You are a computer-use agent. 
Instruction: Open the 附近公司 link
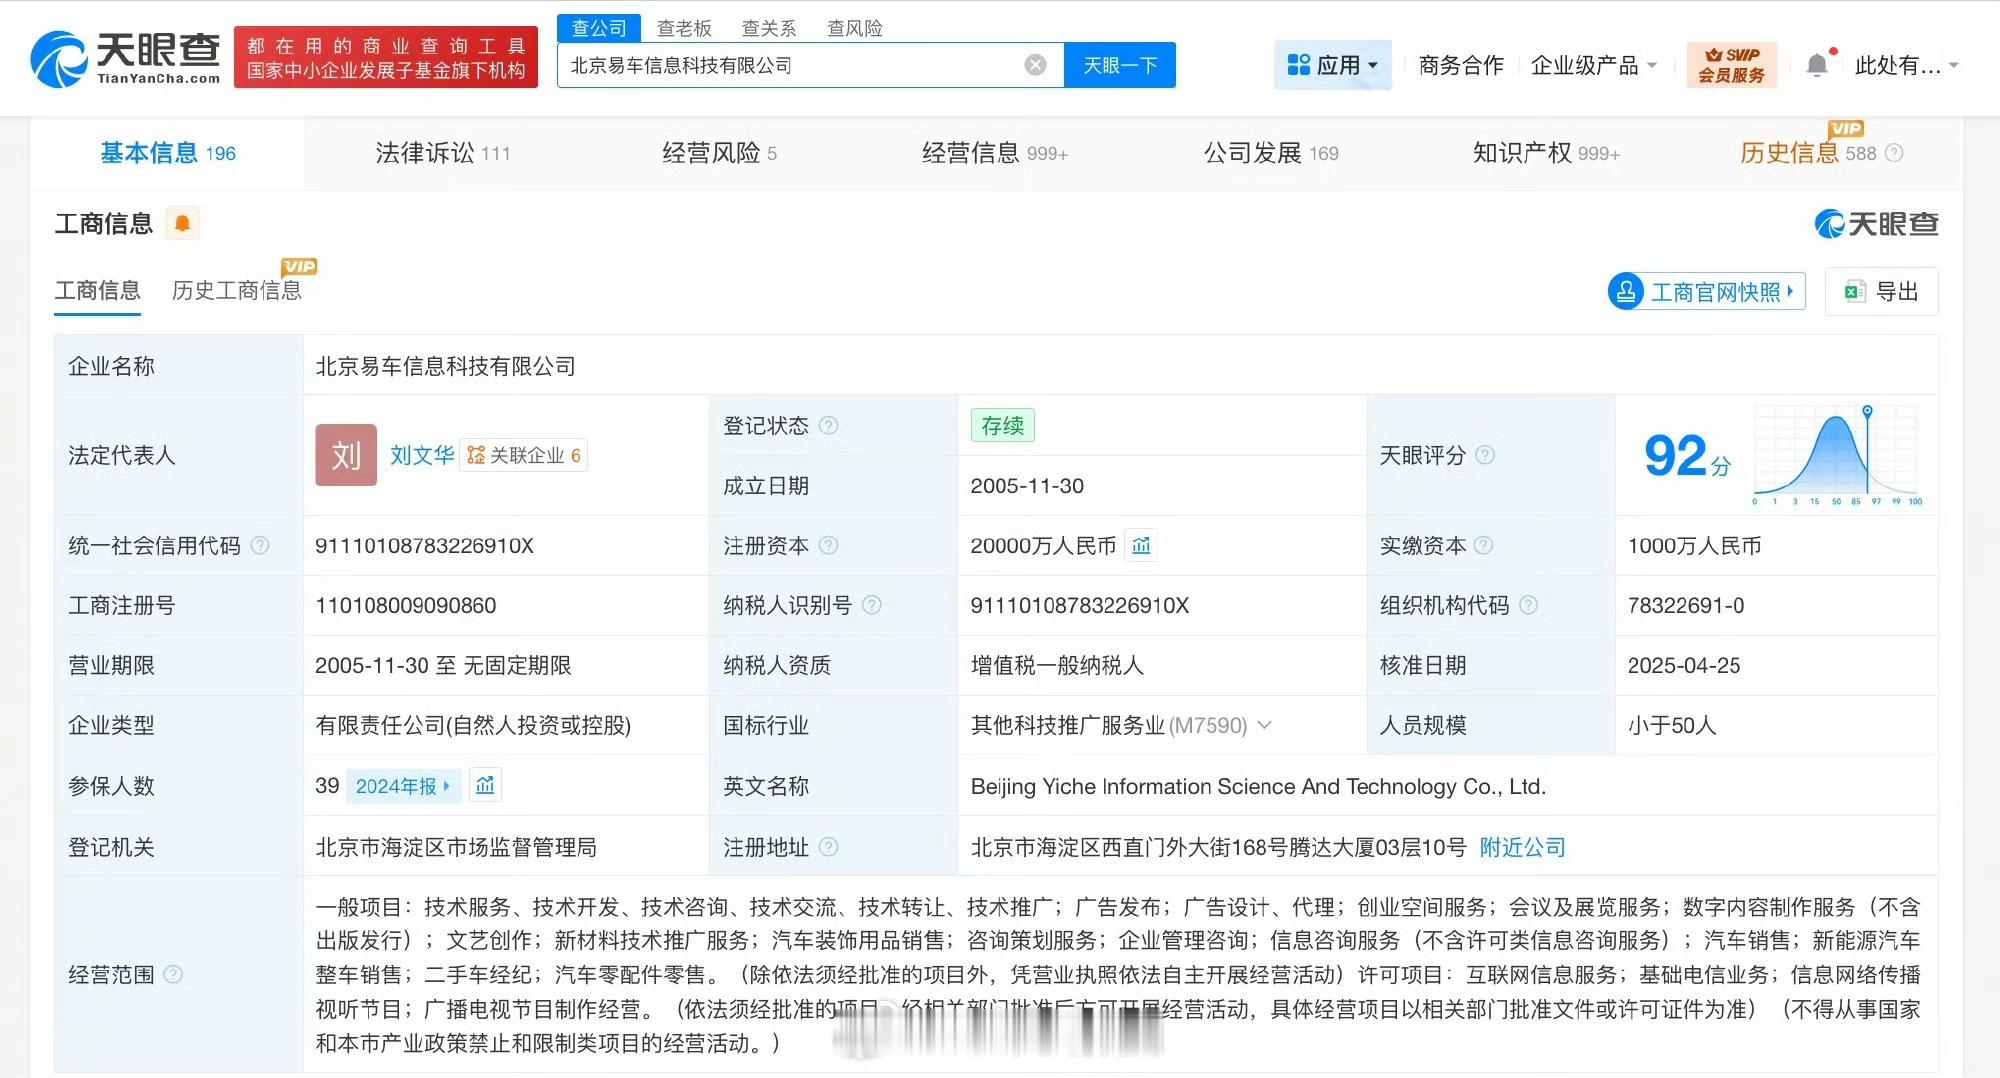[1521, 847]
